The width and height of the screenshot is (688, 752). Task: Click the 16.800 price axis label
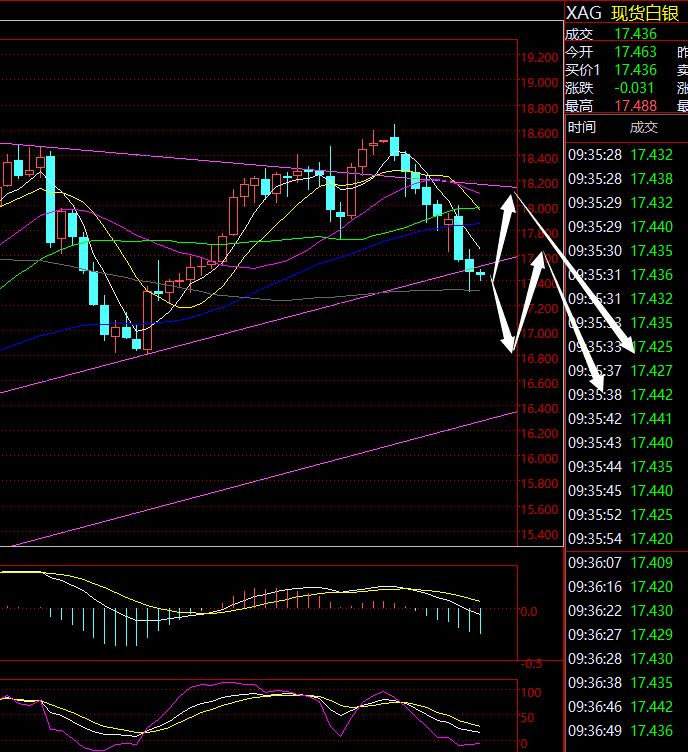539,359
